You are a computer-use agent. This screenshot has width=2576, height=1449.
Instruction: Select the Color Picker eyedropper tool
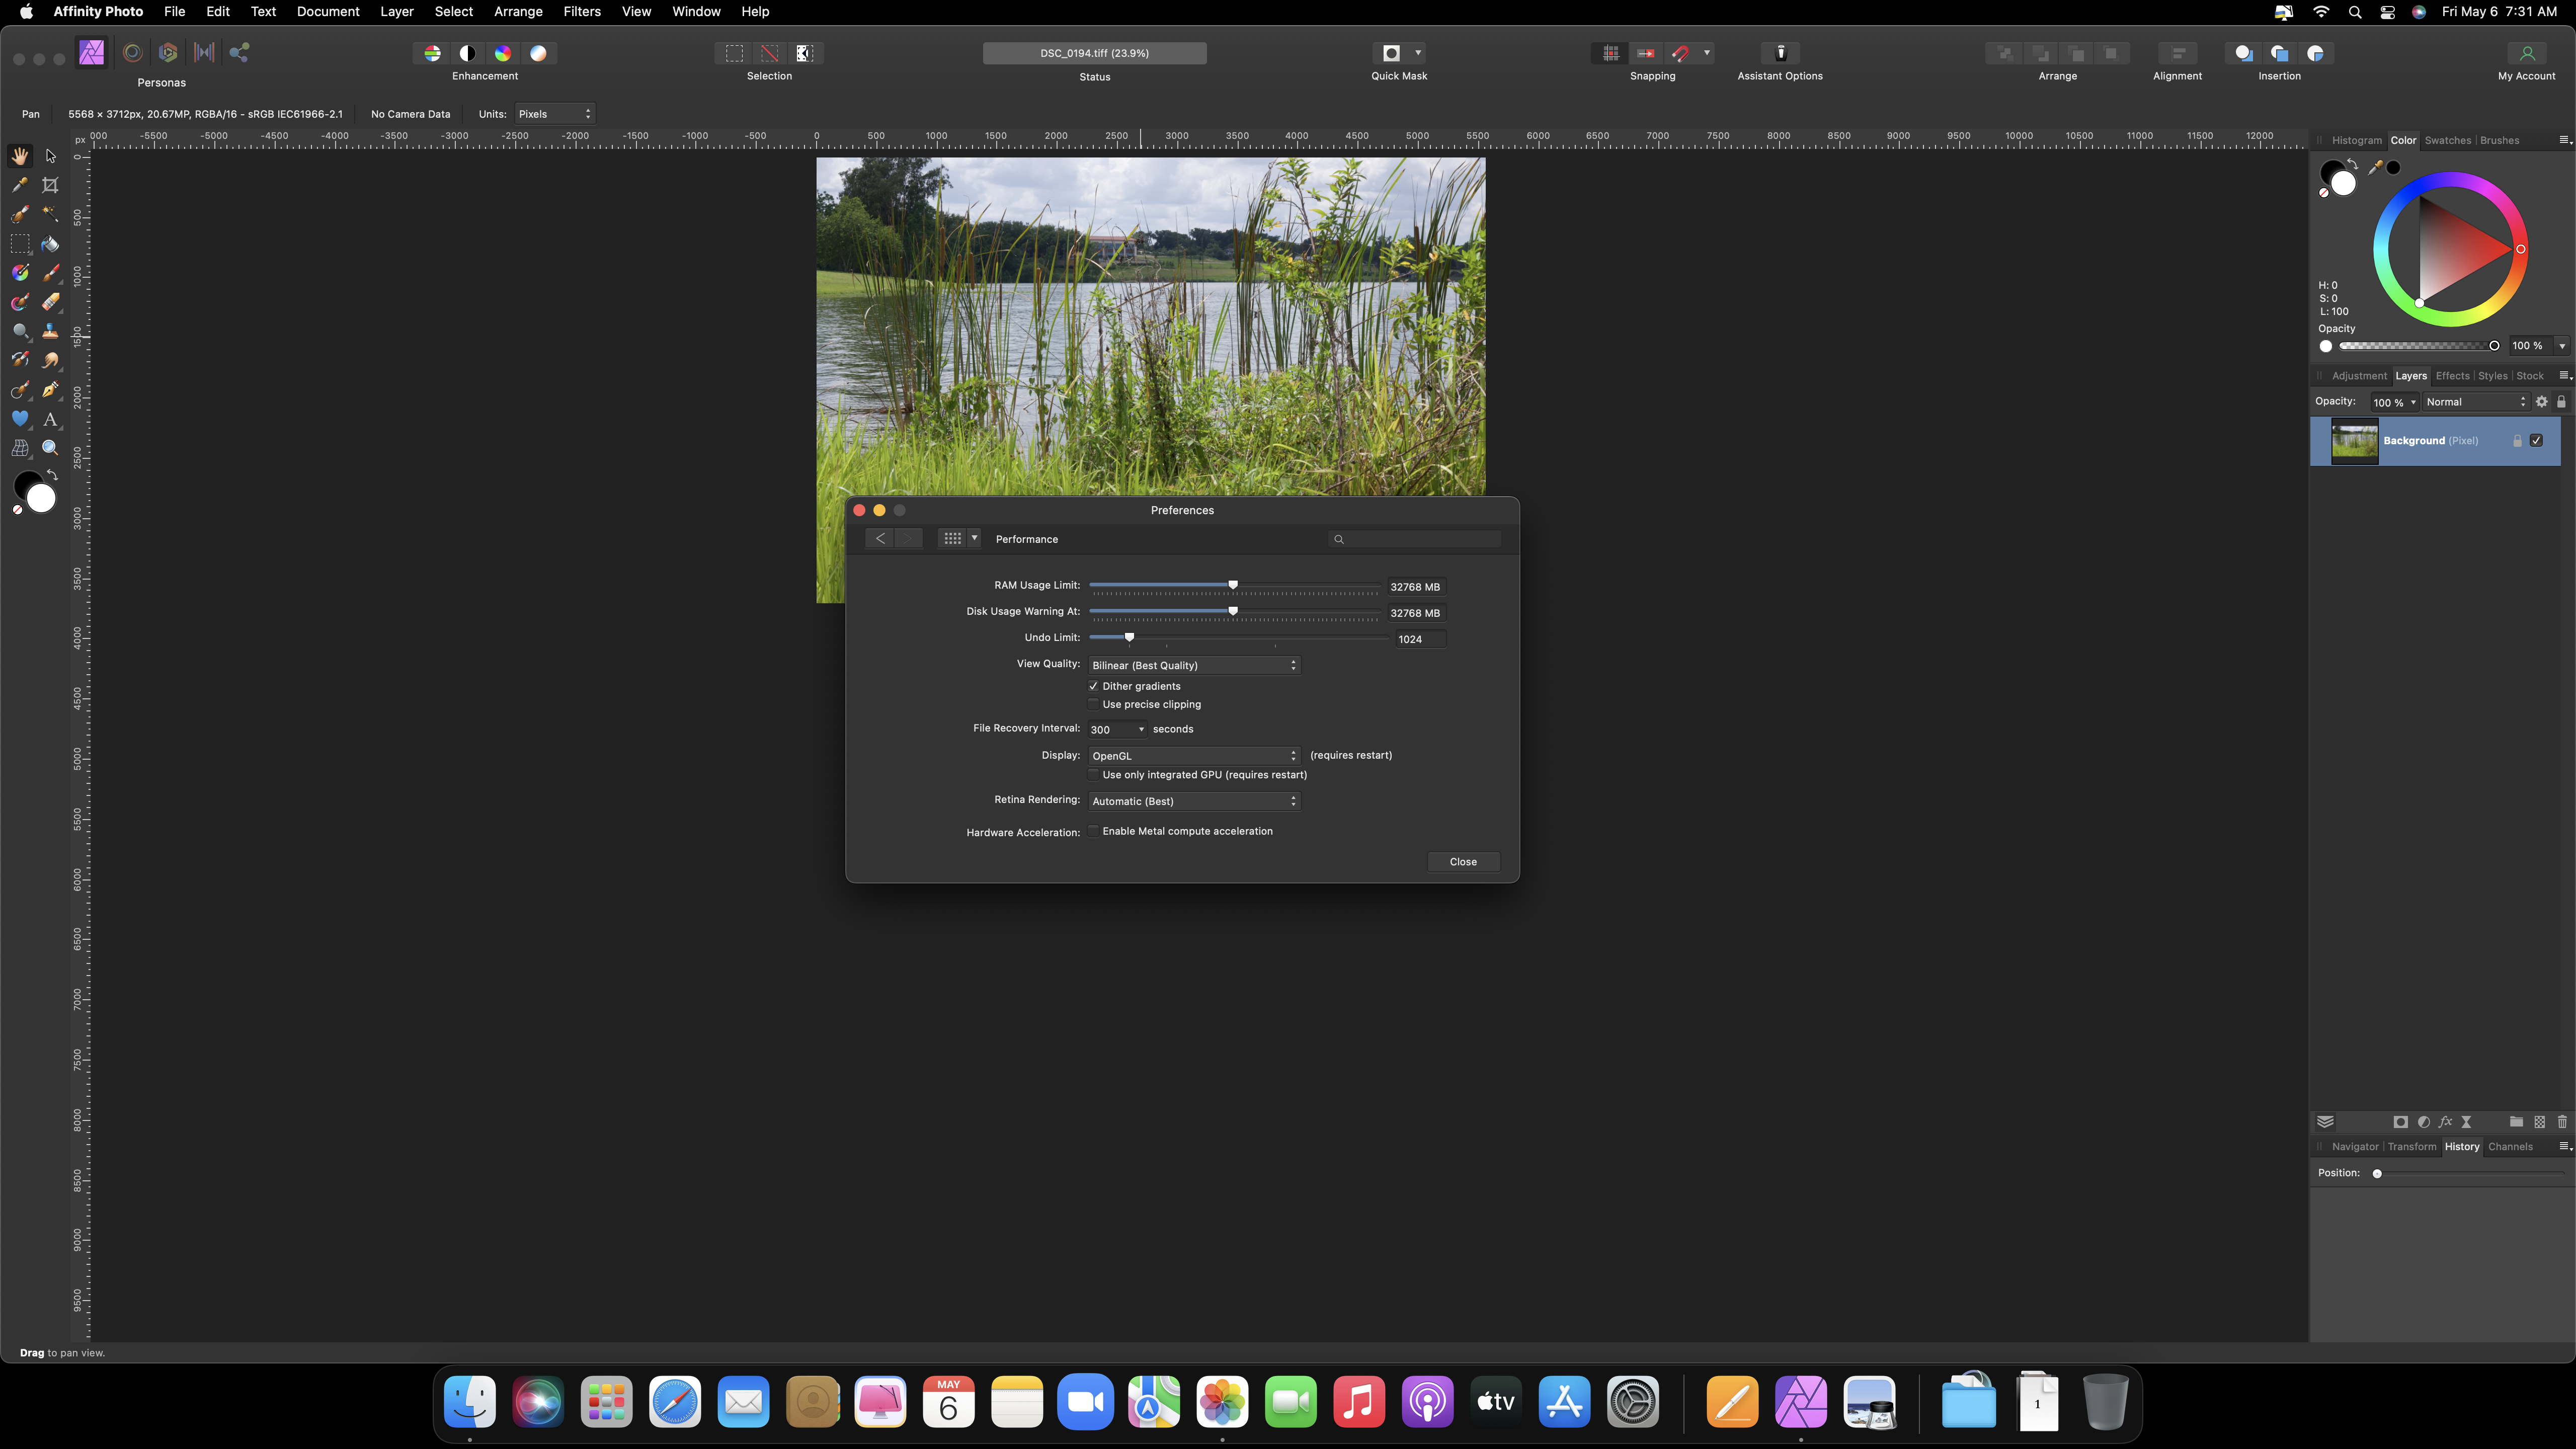[20, 185]
